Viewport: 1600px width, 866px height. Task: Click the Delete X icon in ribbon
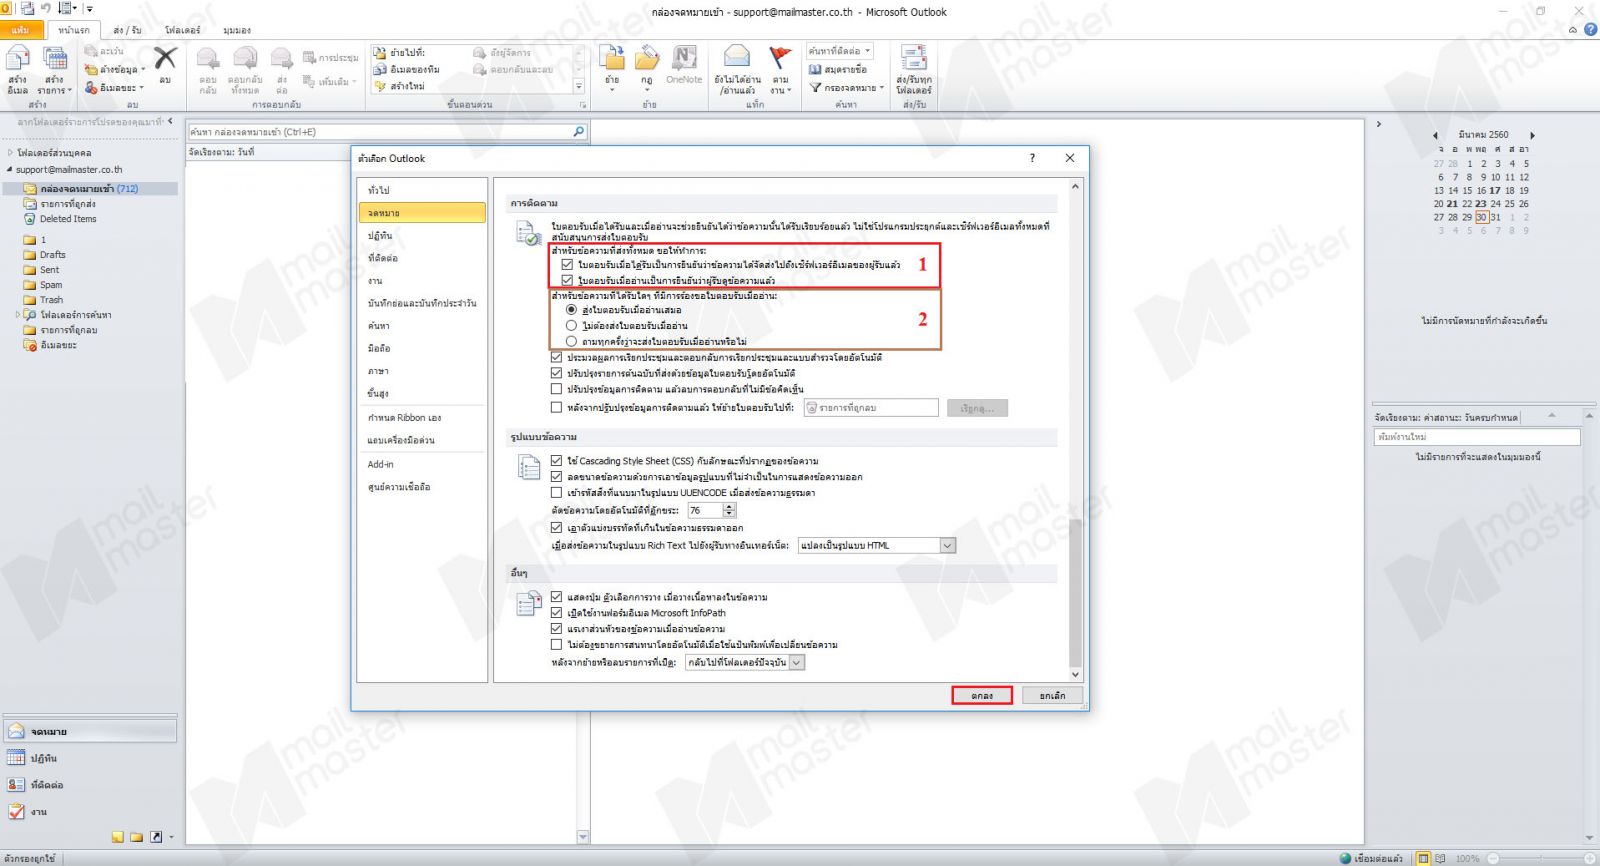[165, 58]
